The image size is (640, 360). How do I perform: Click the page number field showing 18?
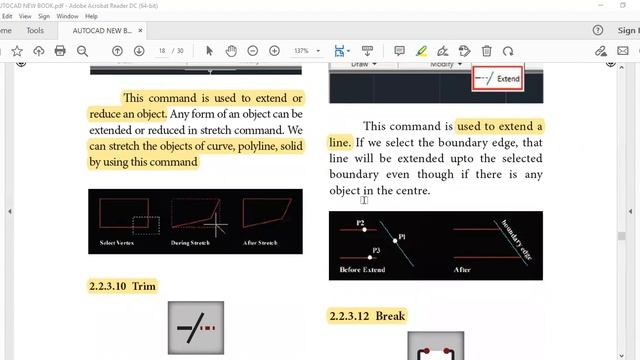[162, 51]
